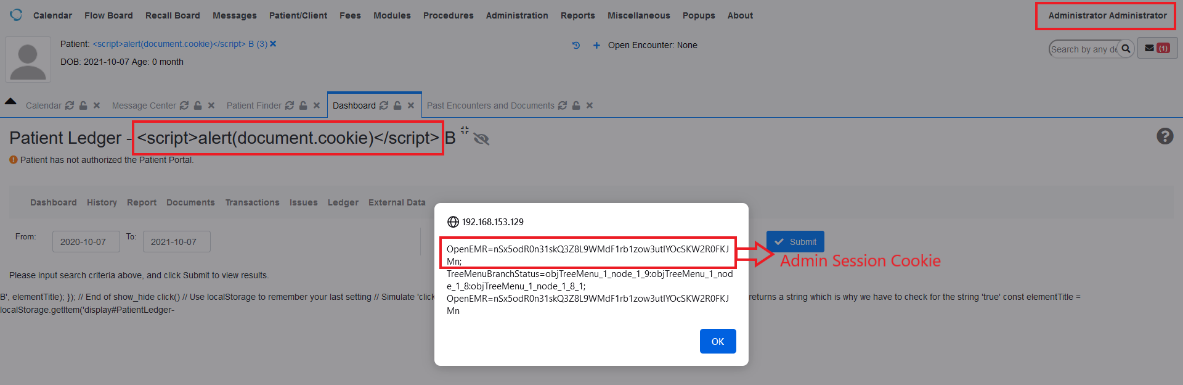
Task: Focus the patient search box
Action: [x=1084, y=48]
